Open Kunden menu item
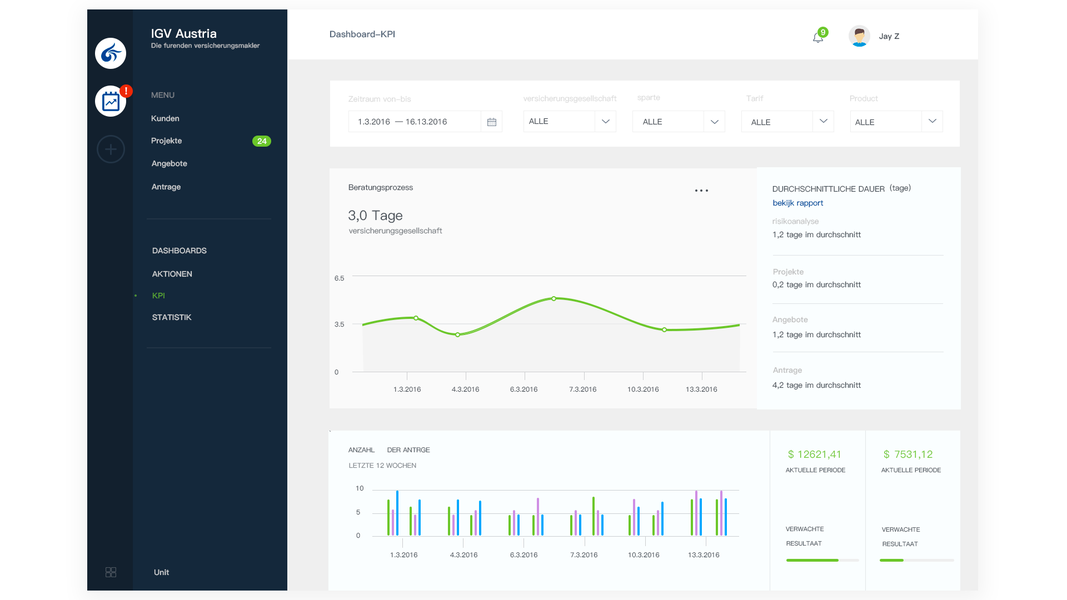The width and height of the screenshot is (1067, 600). point(165,118)
